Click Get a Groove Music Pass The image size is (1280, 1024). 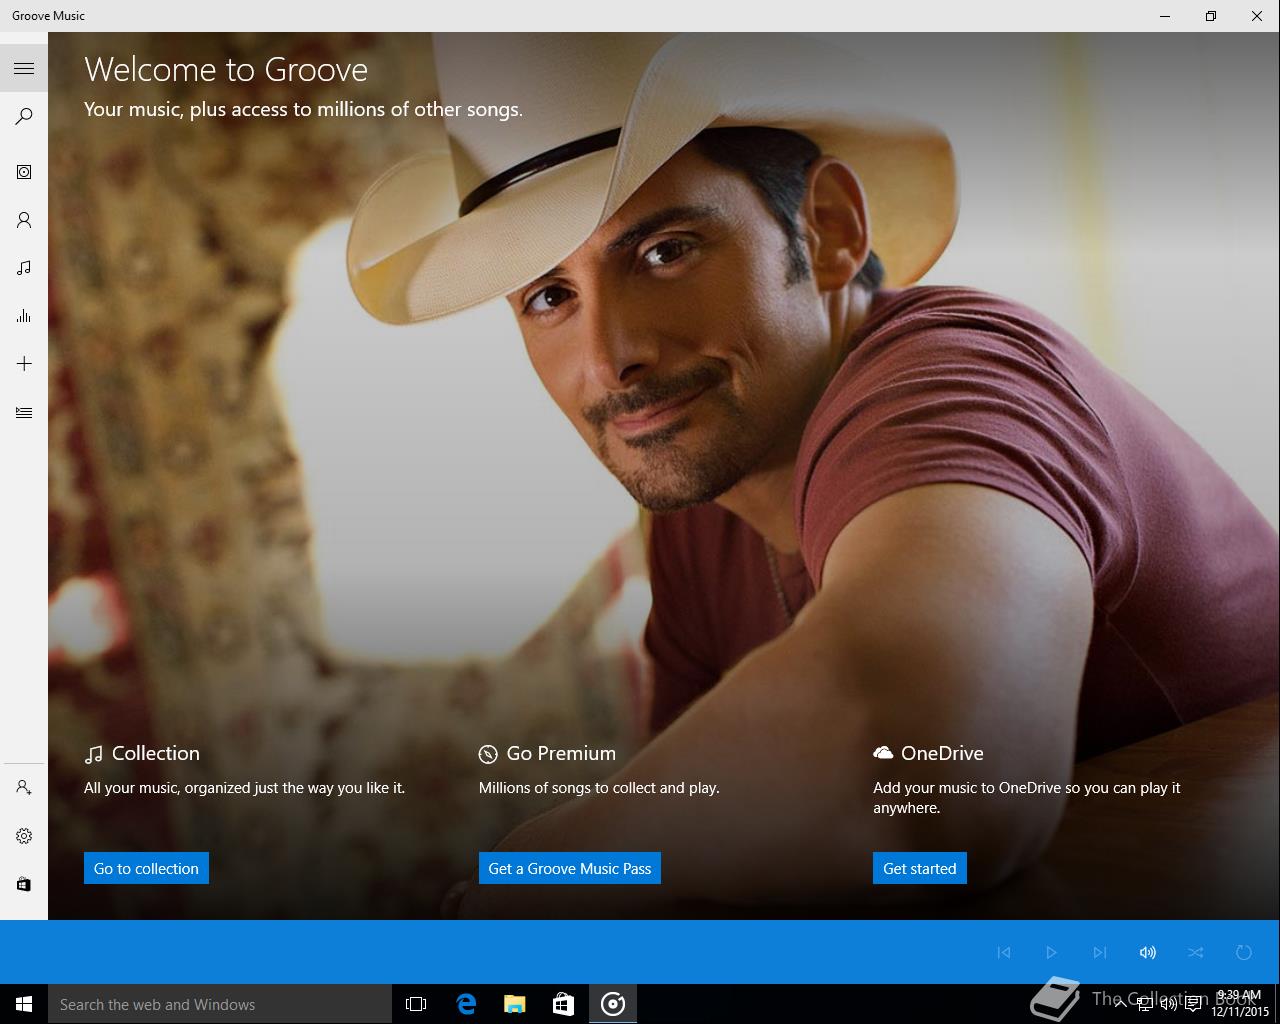pos(569,868)
